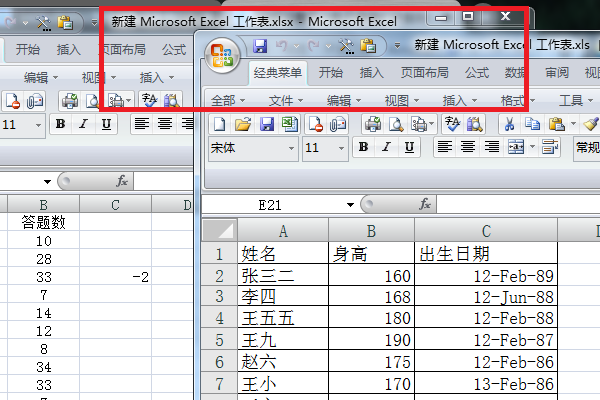Viewport: 600px width, 400px height.
Task: Toggle Wrap Text icon in front window
Action: tap(550, 147)
